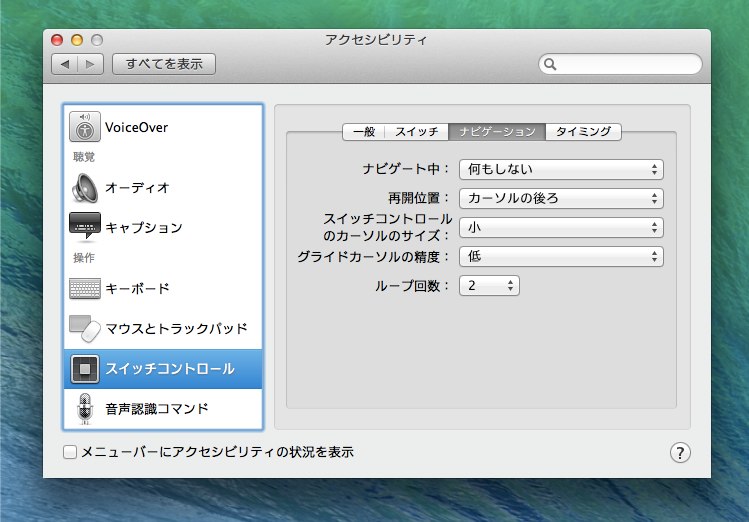Click the search magnifier icon
The width and height of the screenshot is (749, 522).
[550, 64]
